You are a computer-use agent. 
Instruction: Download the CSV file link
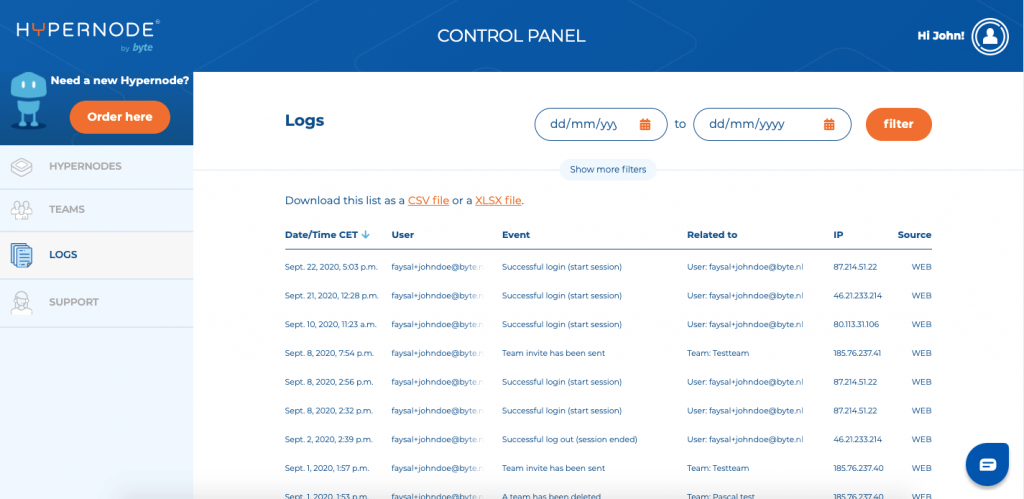tap(428, 201)
